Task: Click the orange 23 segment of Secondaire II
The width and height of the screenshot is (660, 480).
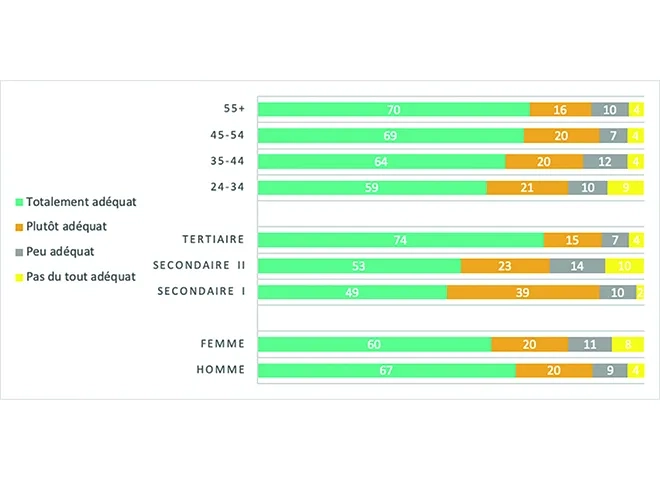Action: (x=505, y=266)
